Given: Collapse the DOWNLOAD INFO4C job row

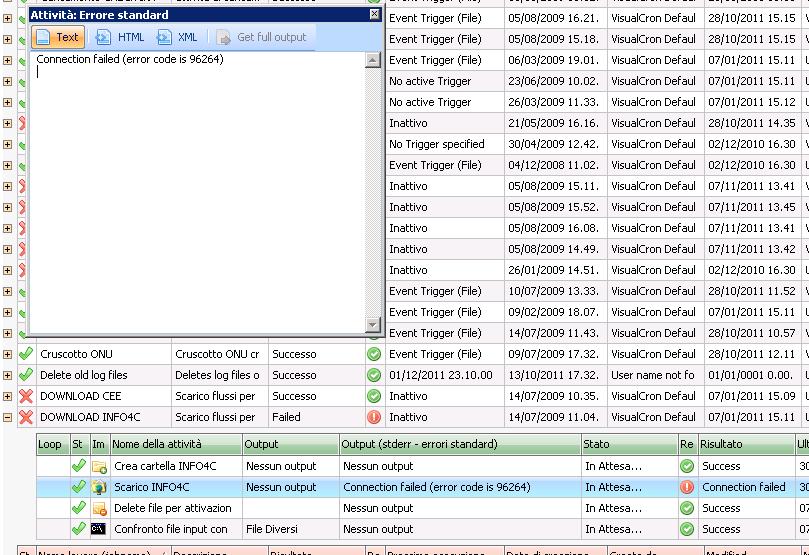Looking at the screenshot, I should [8, 417].
